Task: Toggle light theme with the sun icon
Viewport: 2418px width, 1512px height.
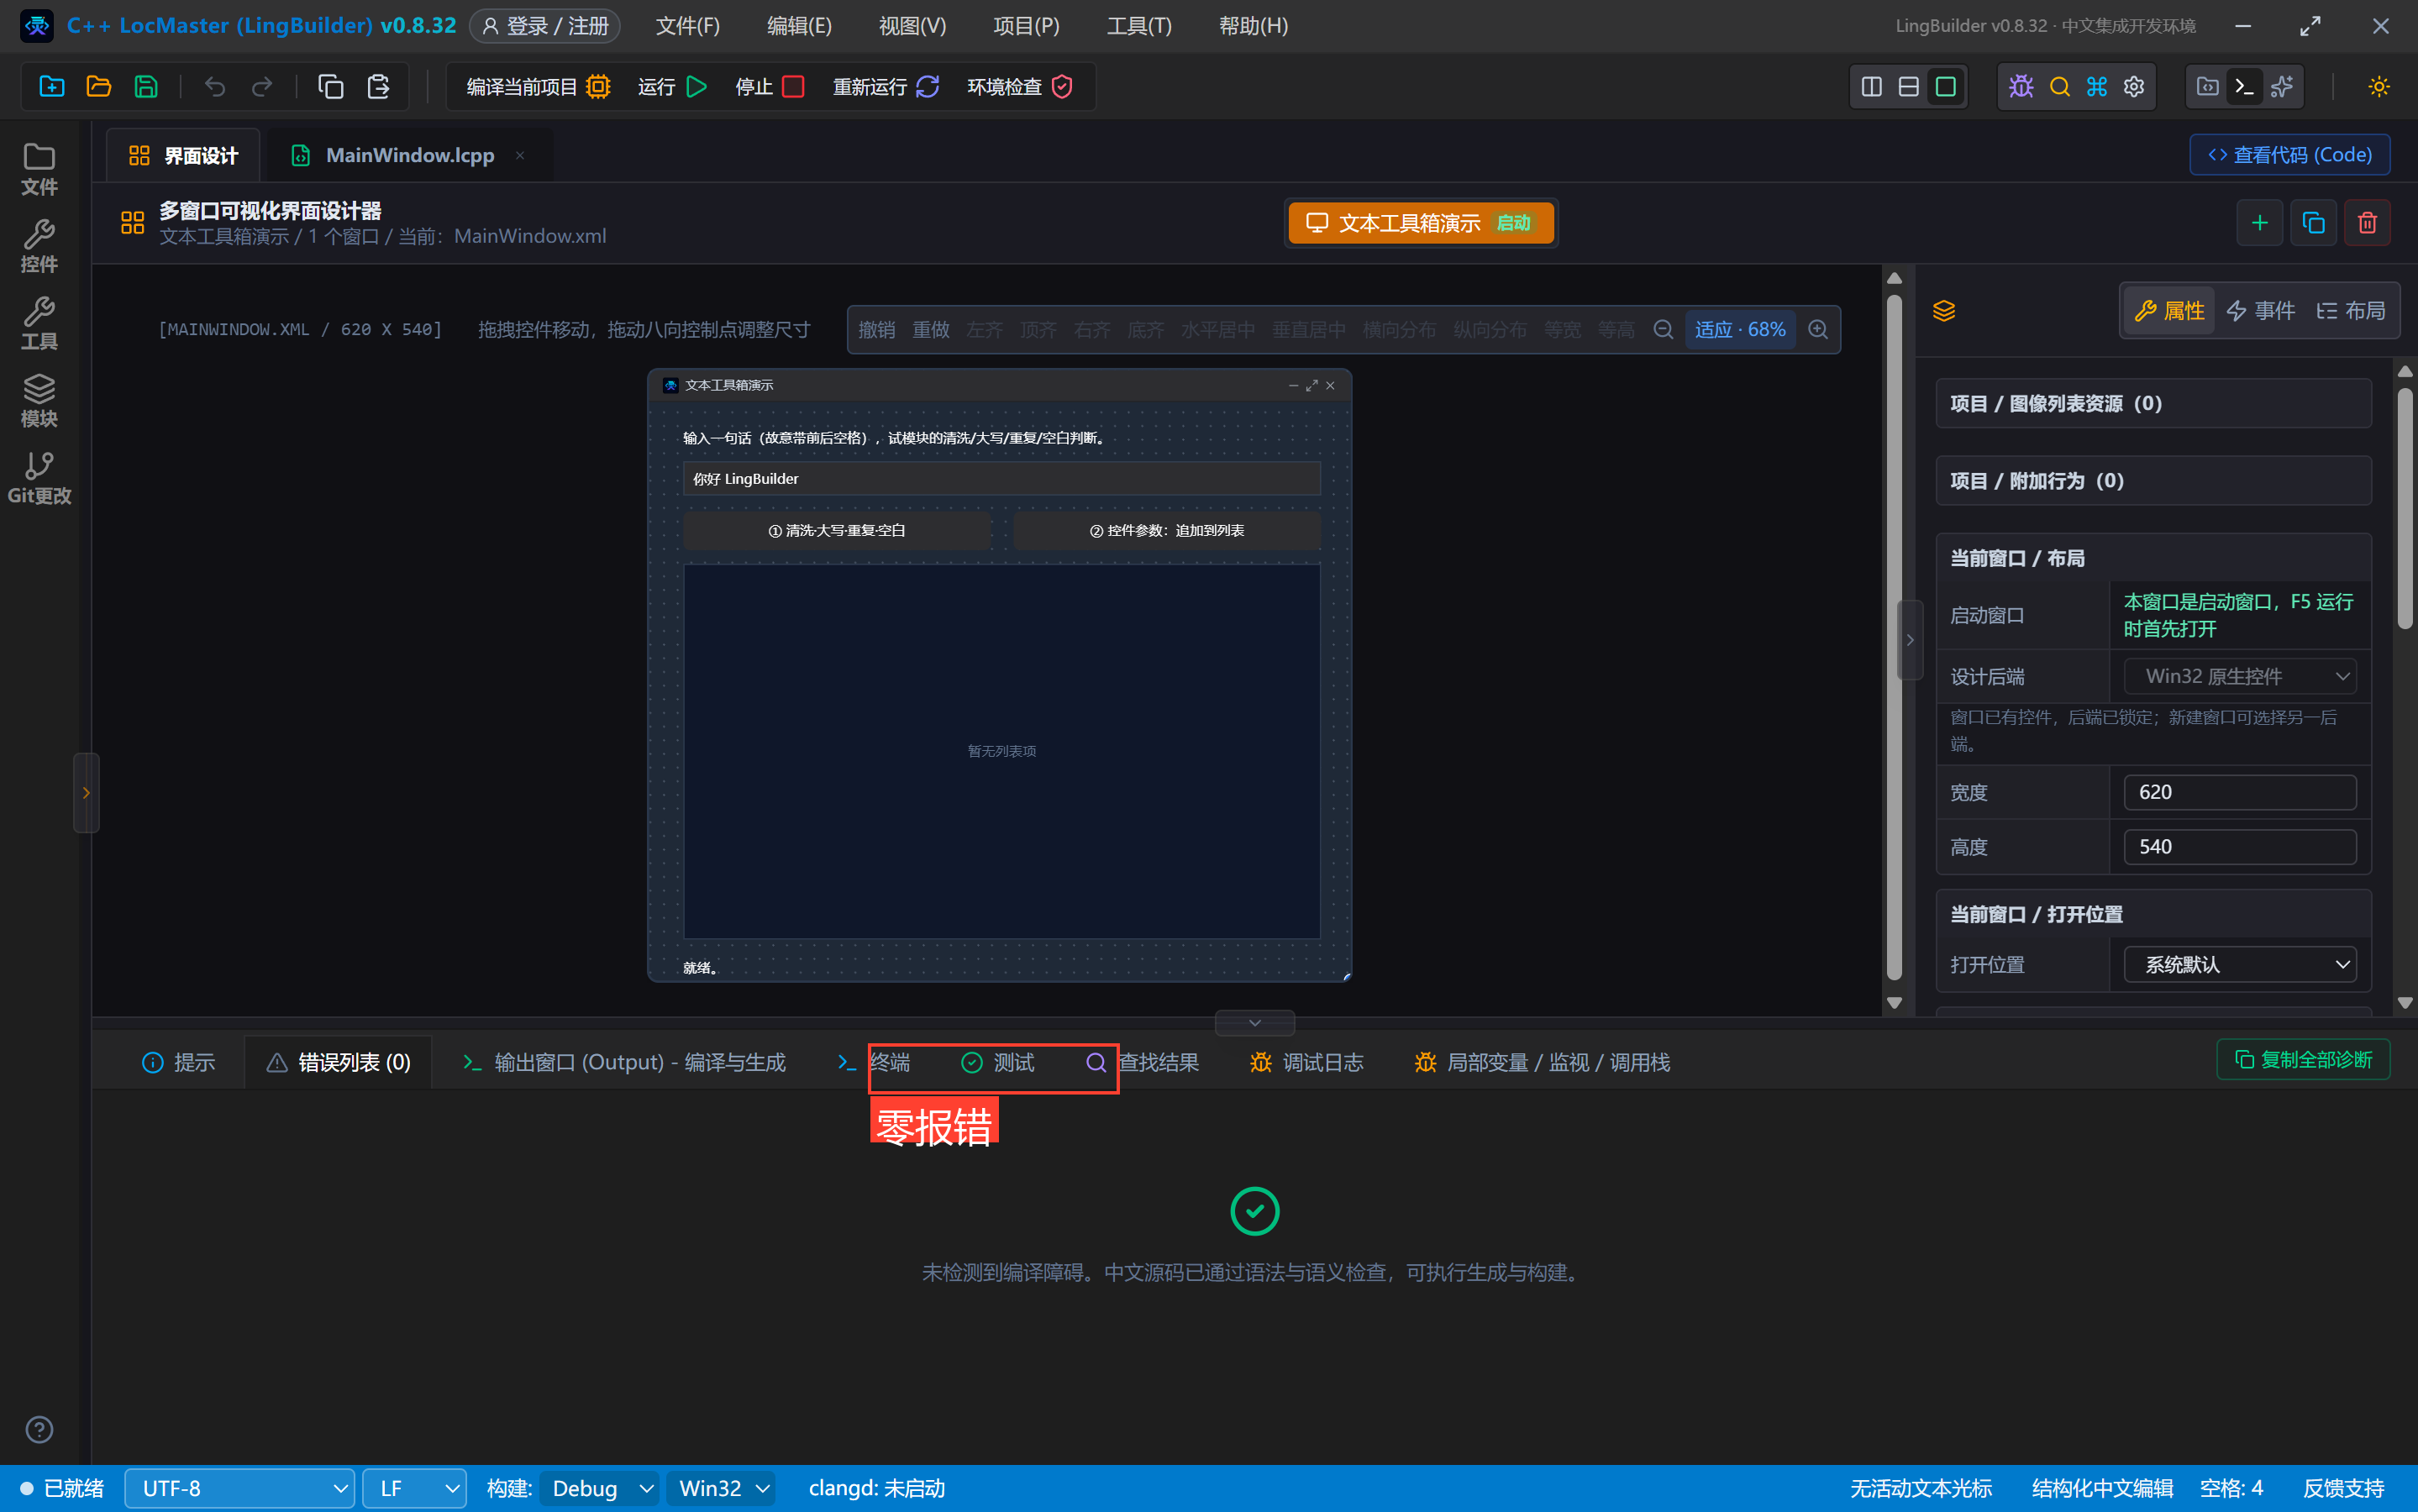Action: tap(2379, 86)
